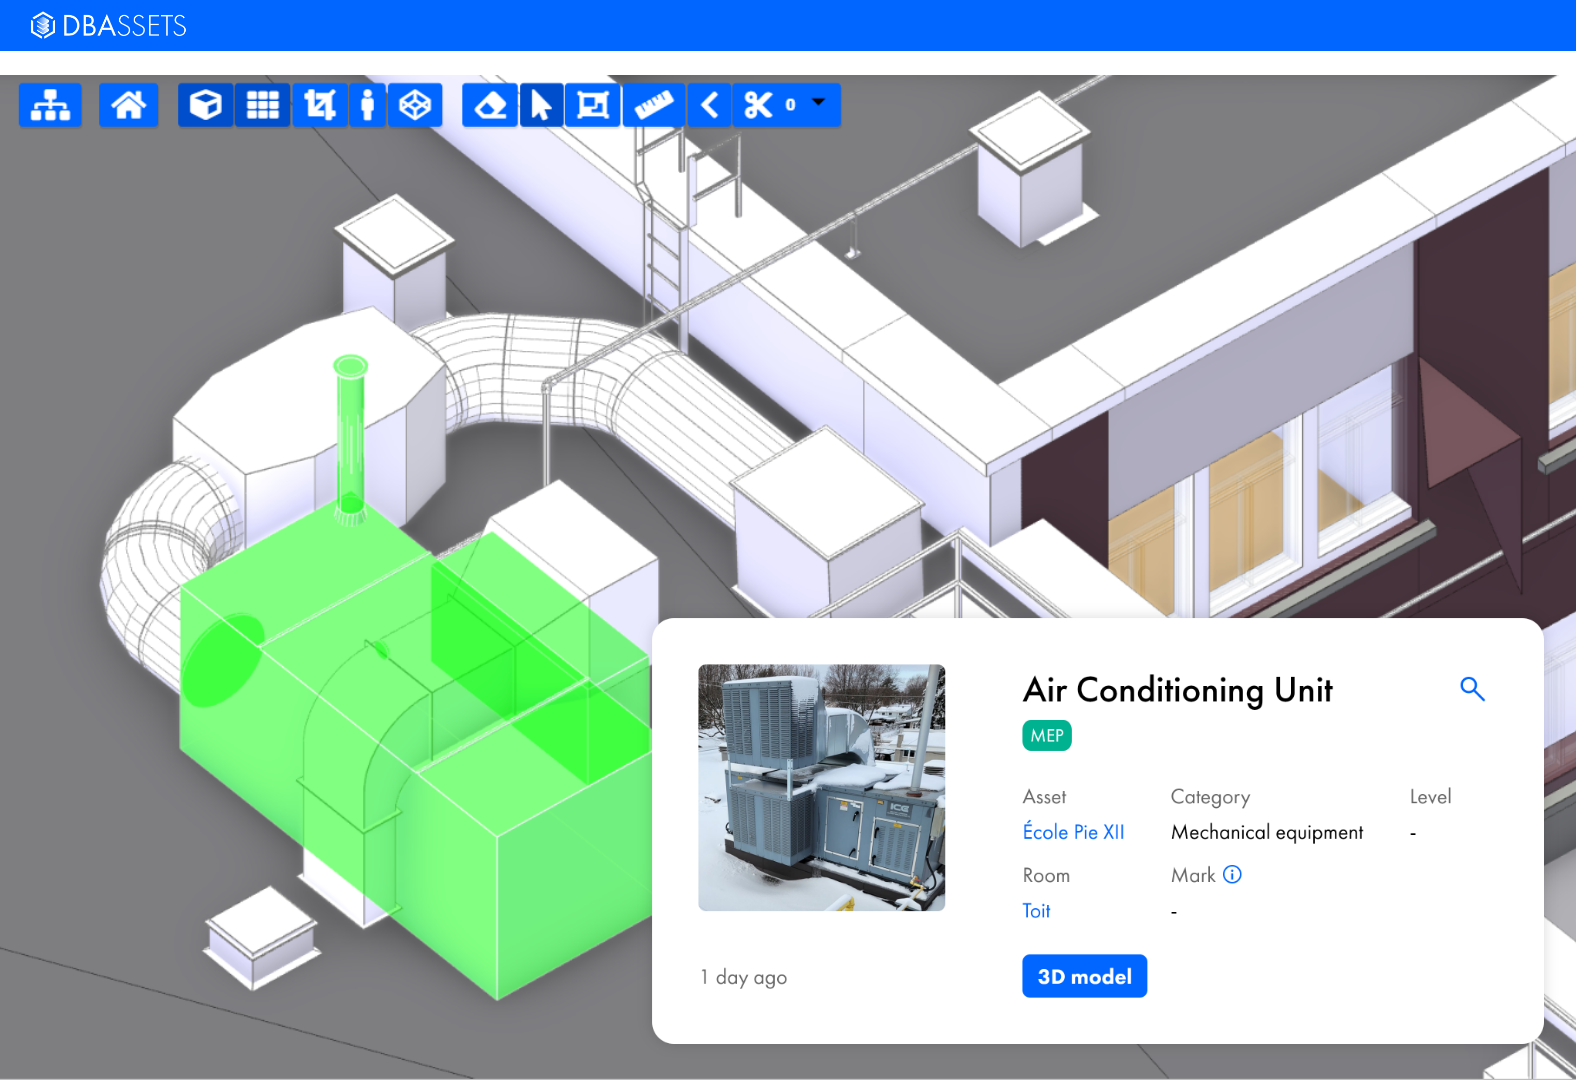The height and width of the screenshot is (1080, 1576).
Task: Click the Level field label
Action: coord(1430,797)
